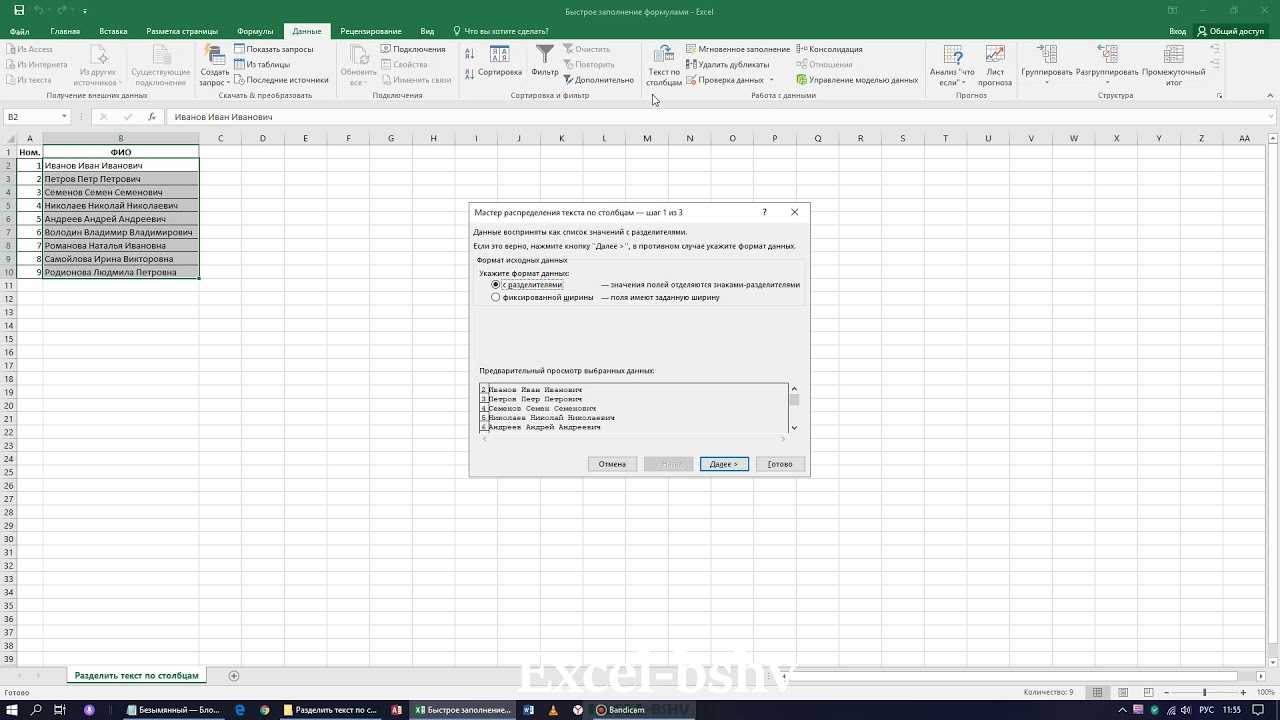Switch to the View (Вид) tab
The width and height of the screenshot is (1280, 720).
tap(427, 31)
